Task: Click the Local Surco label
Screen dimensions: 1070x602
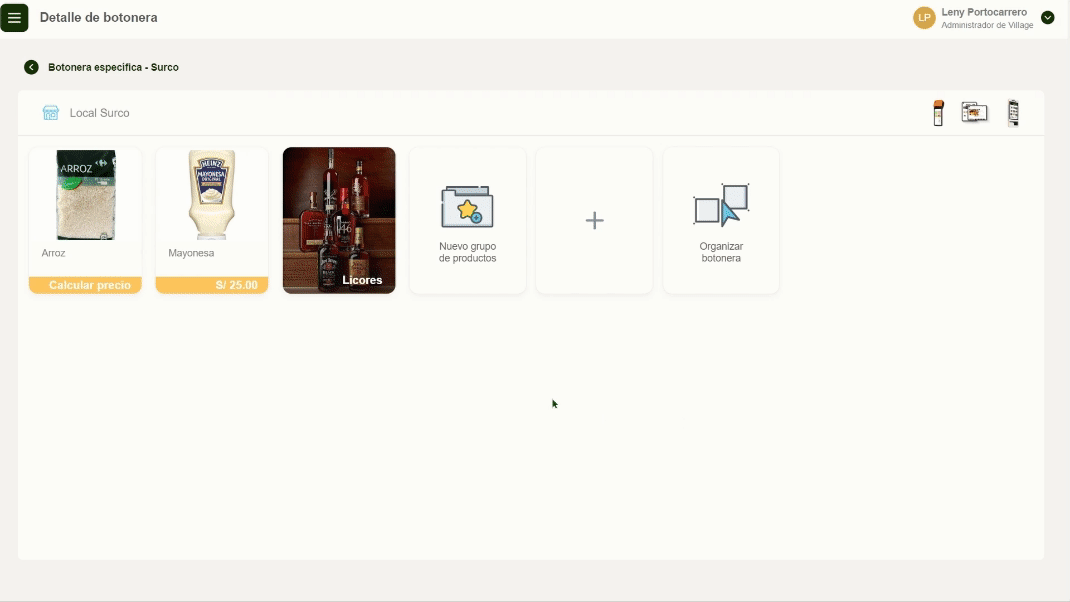Action: (100, 113)
